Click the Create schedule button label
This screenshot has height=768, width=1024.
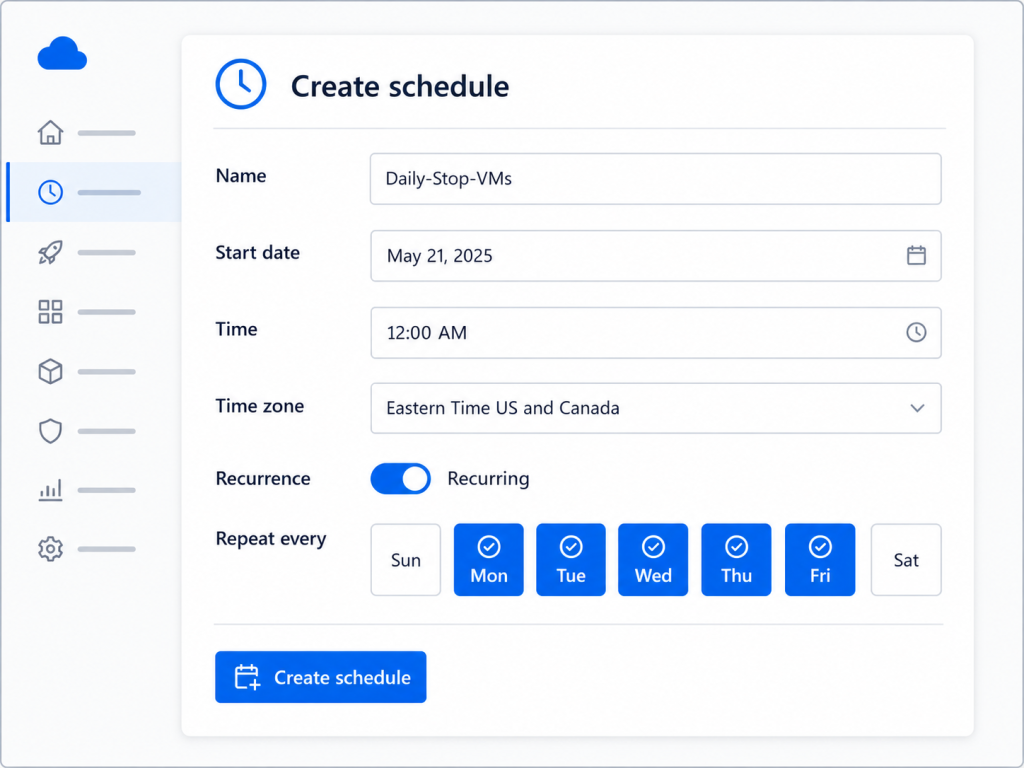click(x=342, y=677)
